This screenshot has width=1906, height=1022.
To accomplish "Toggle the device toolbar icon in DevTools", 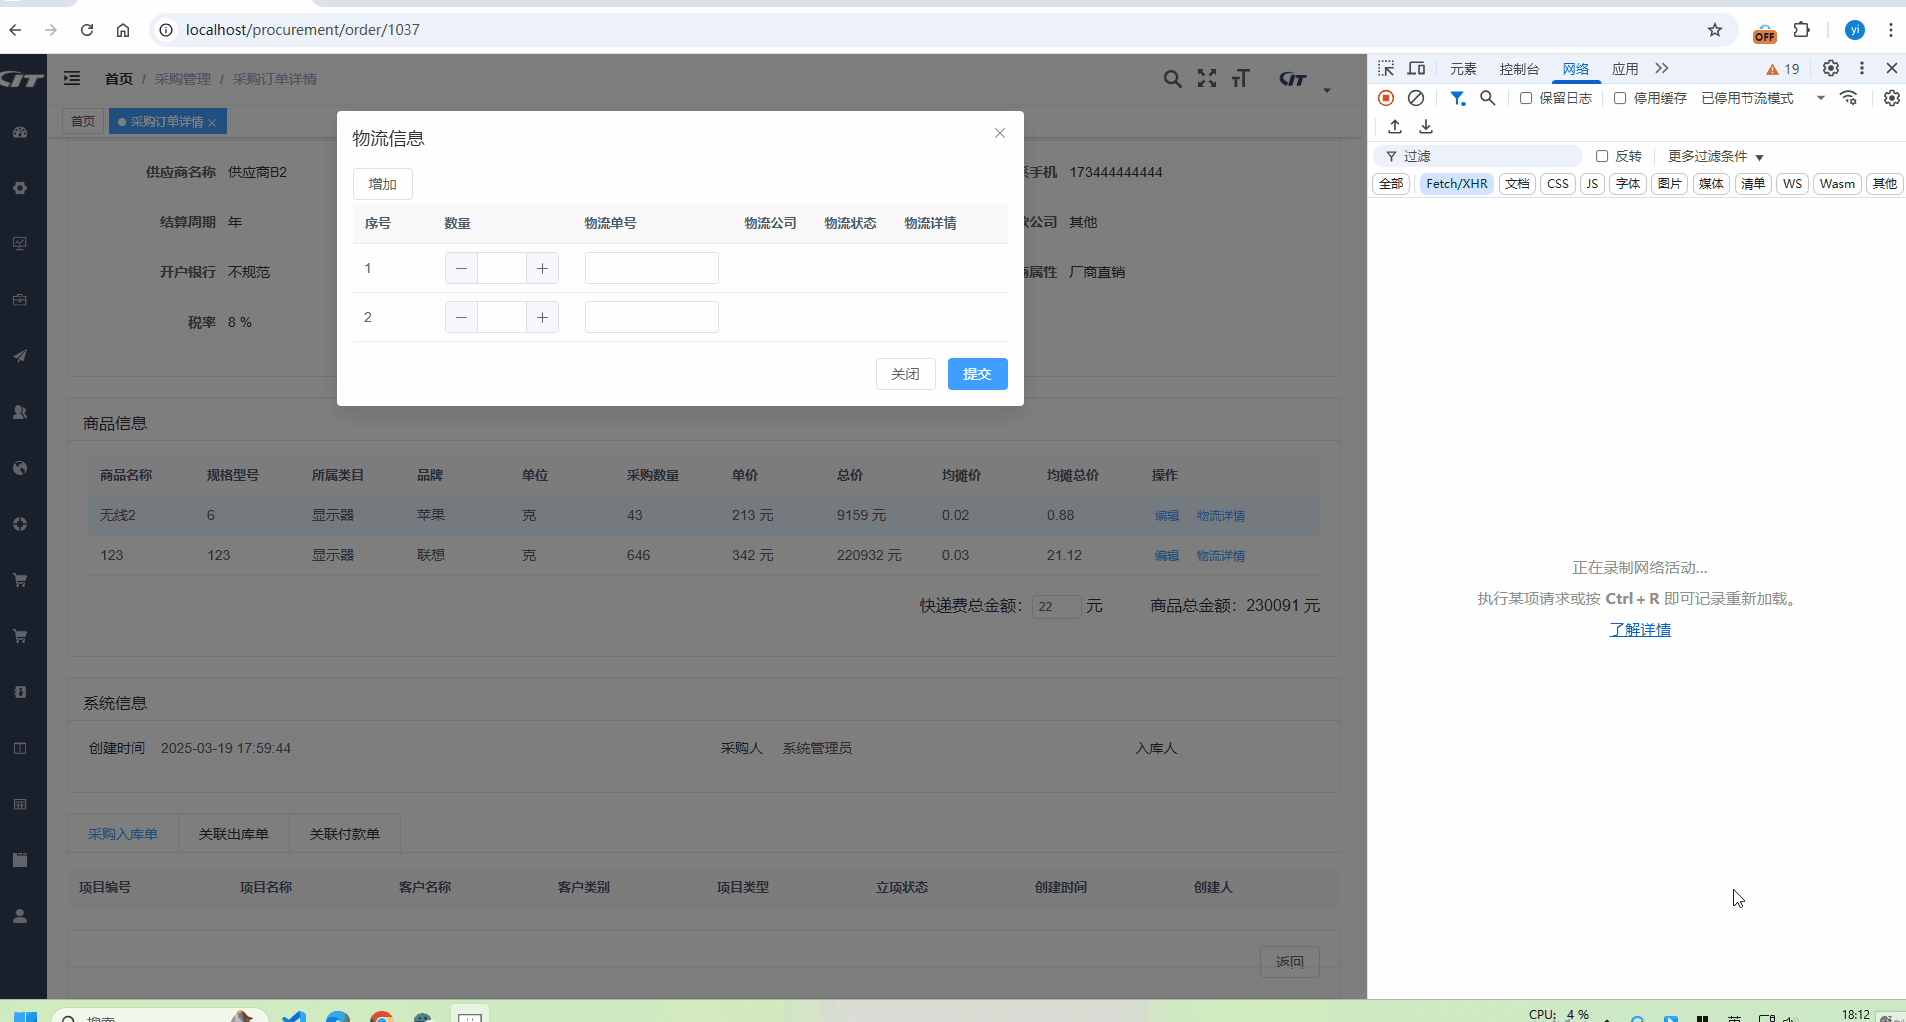I will tap(1416, 69).
